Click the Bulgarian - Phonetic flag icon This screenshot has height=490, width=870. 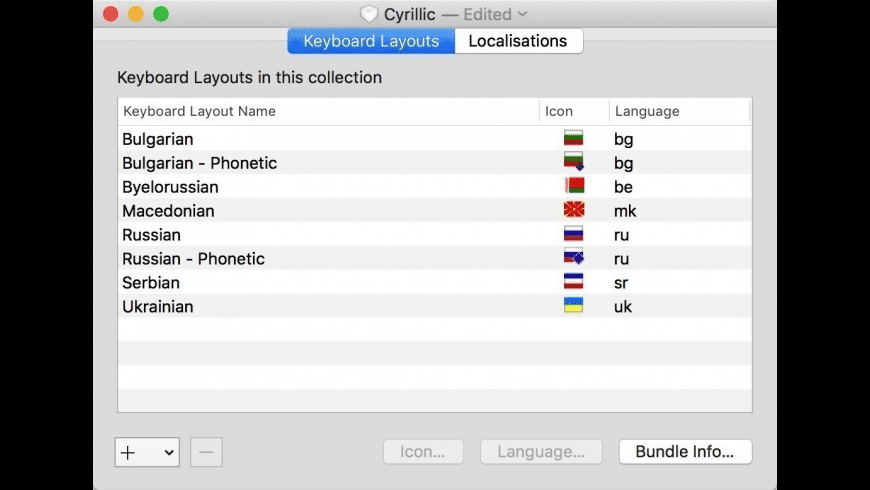point(573,163)
